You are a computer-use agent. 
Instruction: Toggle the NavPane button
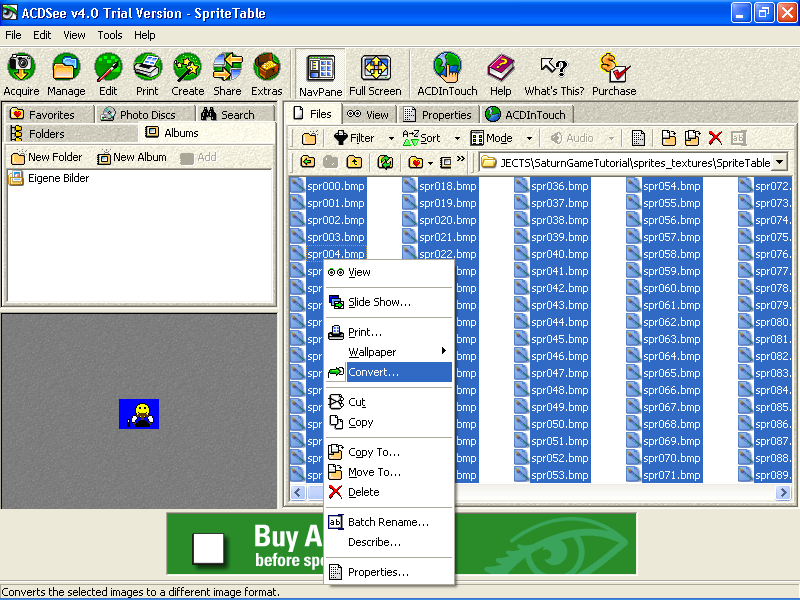[x=320, y=75]
